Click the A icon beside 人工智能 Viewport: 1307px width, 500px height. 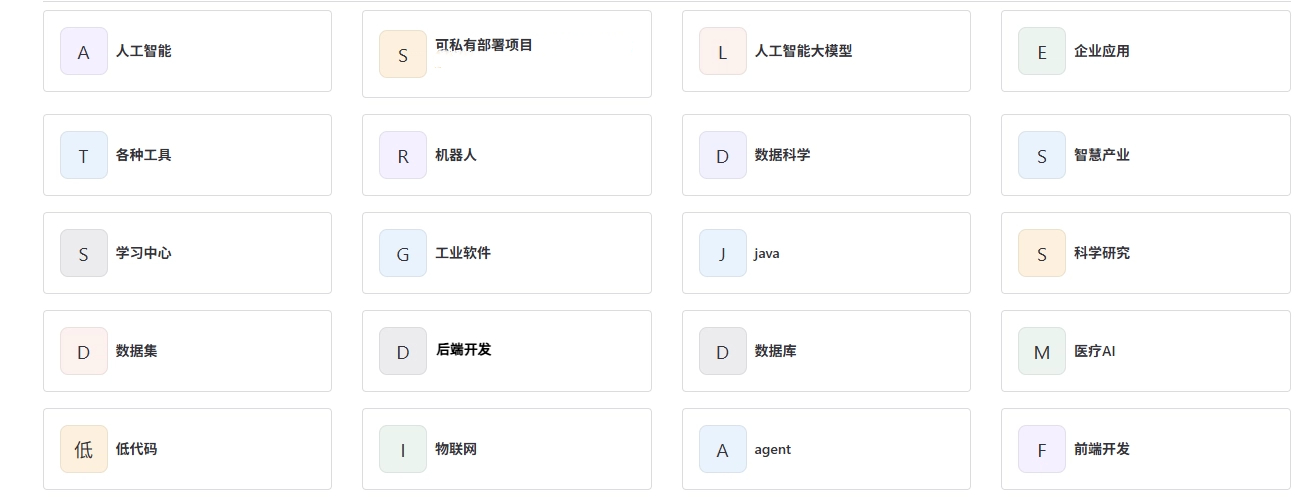pos(84,51)
